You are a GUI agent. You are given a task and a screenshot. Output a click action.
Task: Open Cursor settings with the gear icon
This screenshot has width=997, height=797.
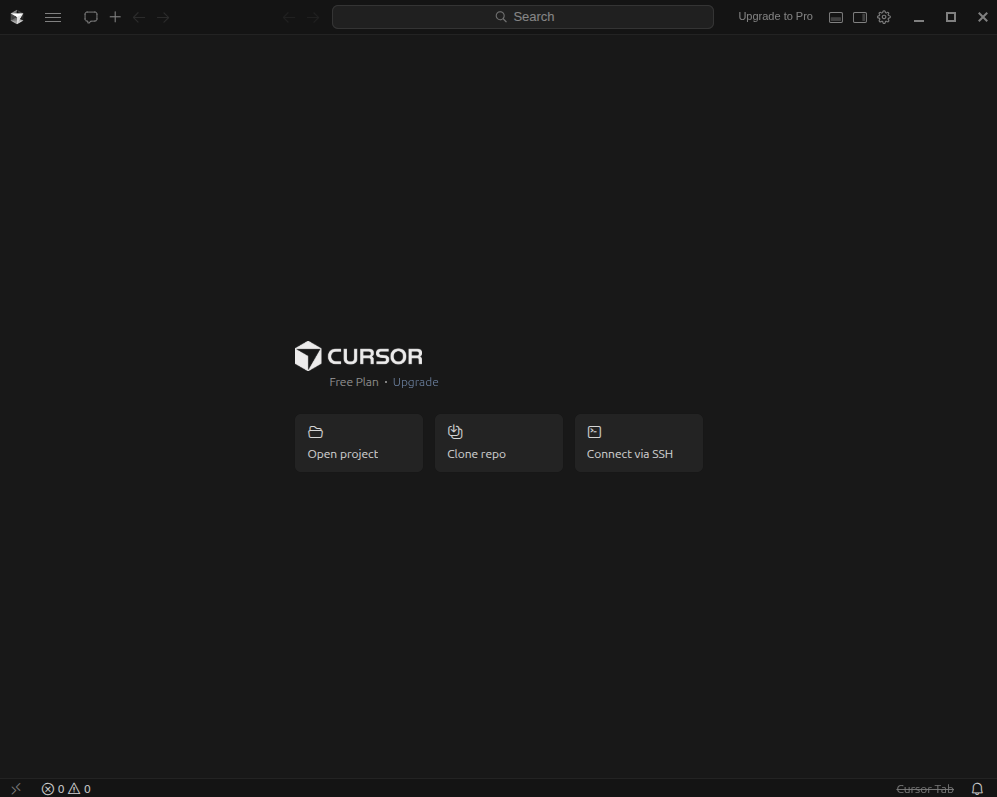883,17
